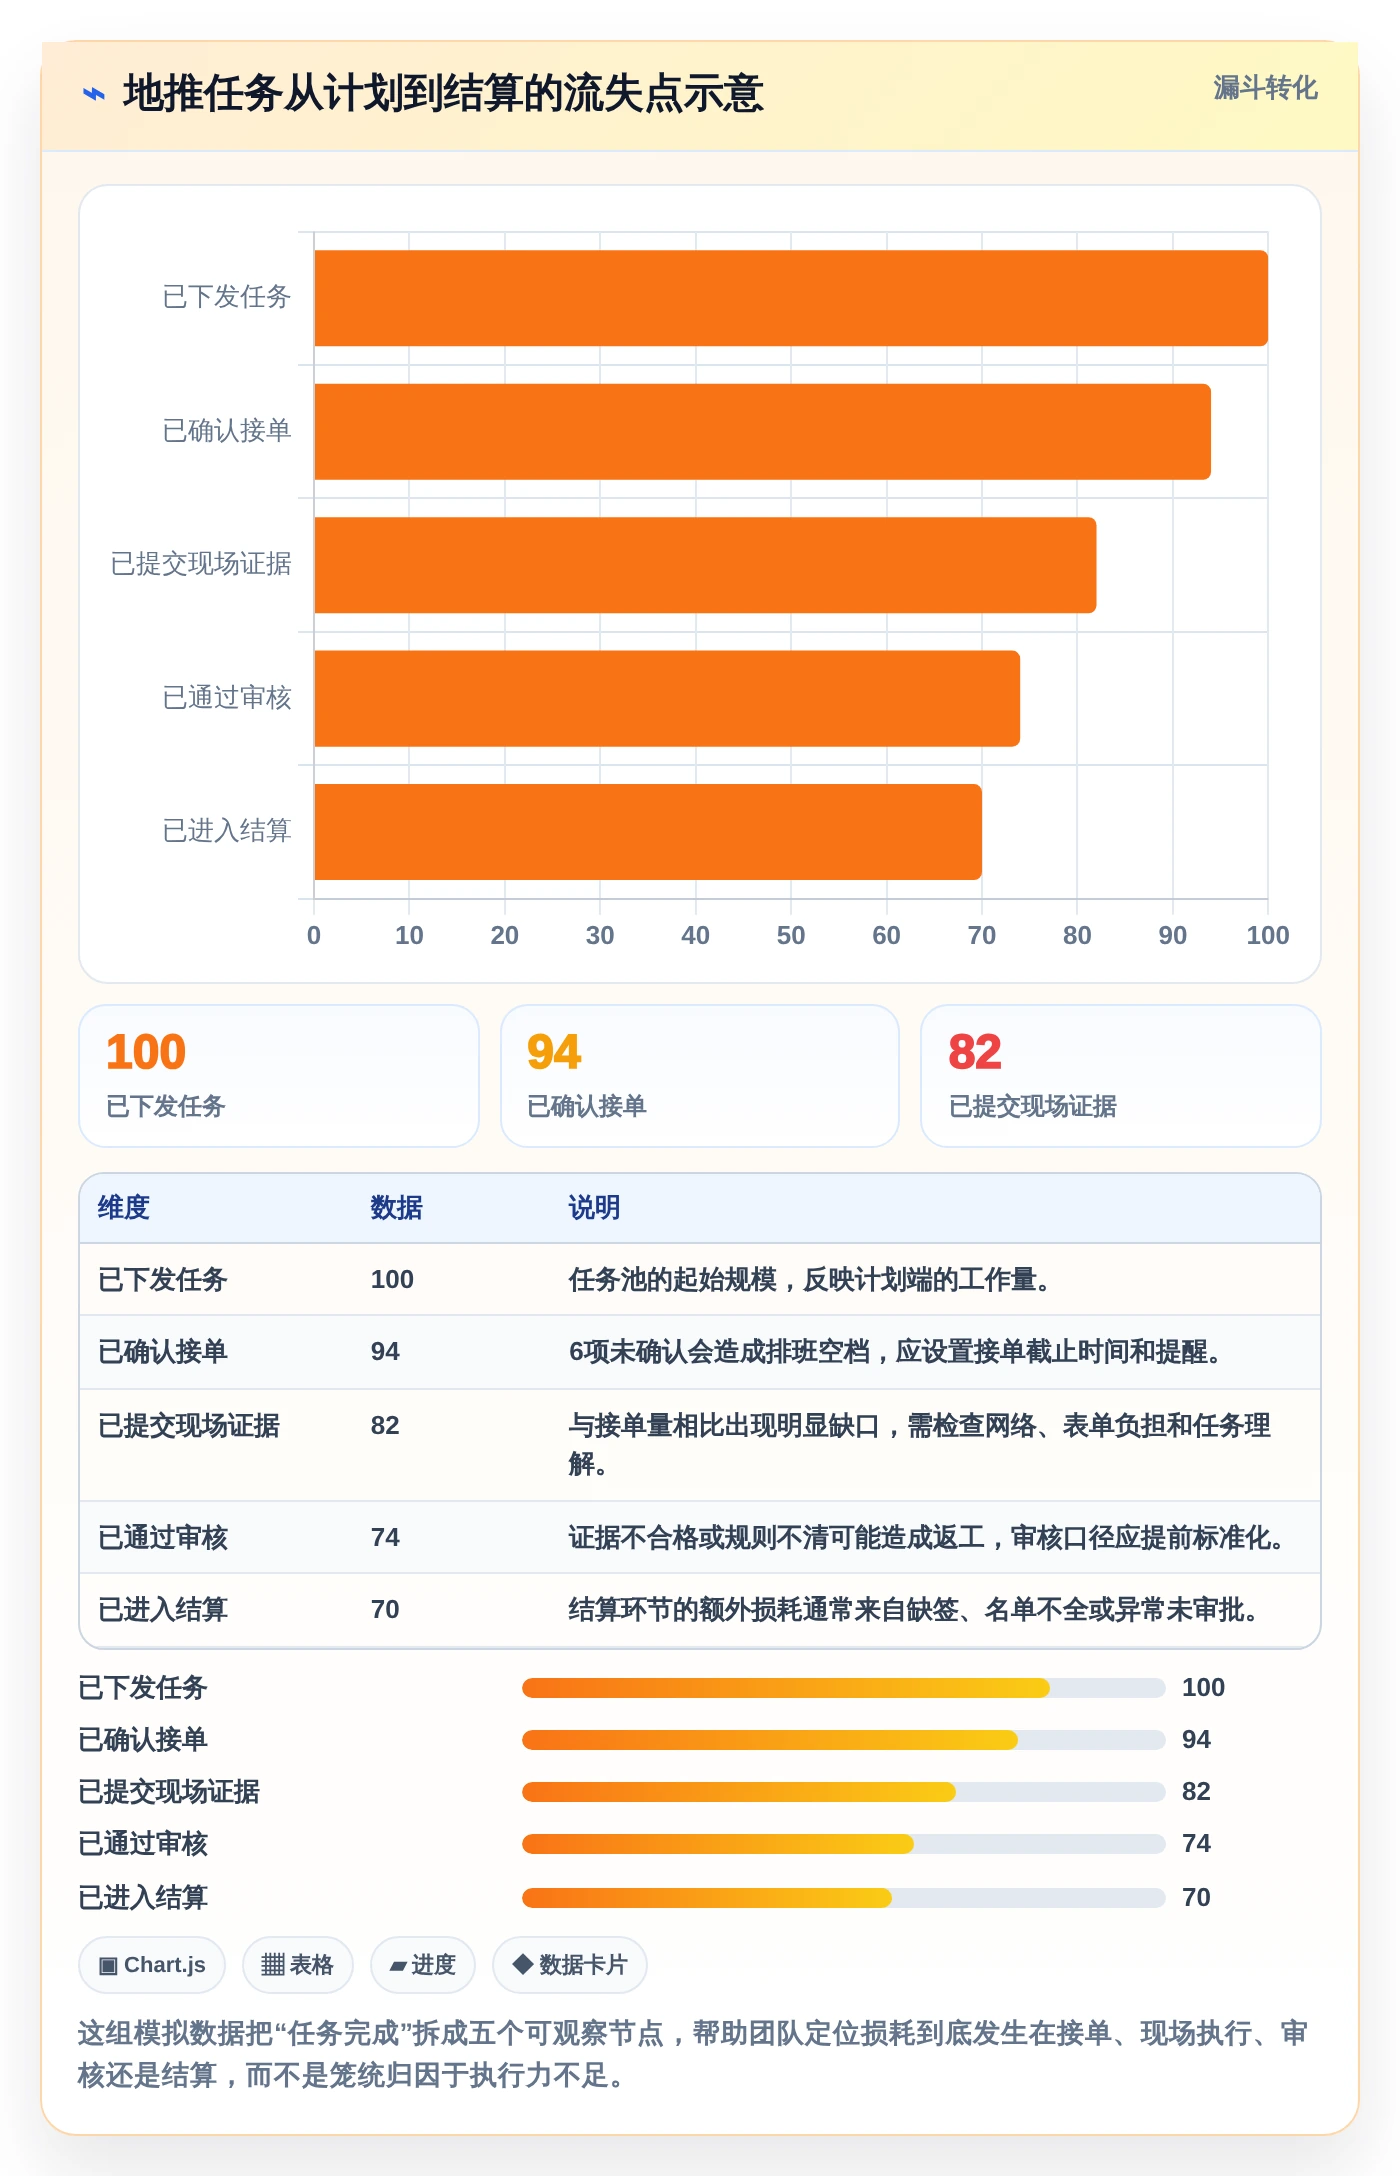Screen dimensions: 1400x2176
Task: Click the 已提交现场证据 chart bar
Action: tap(705, 565)
